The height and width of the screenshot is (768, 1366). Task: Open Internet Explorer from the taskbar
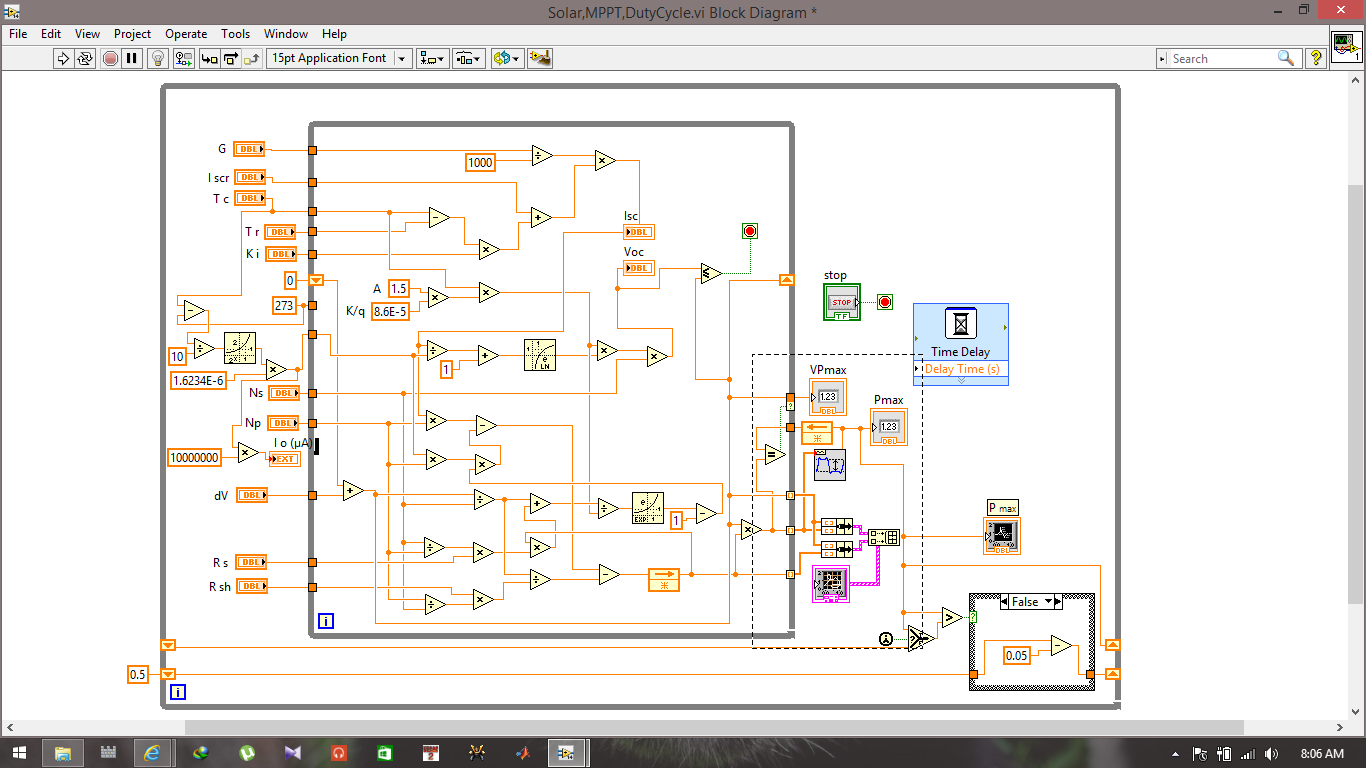[x=152, y=752]
